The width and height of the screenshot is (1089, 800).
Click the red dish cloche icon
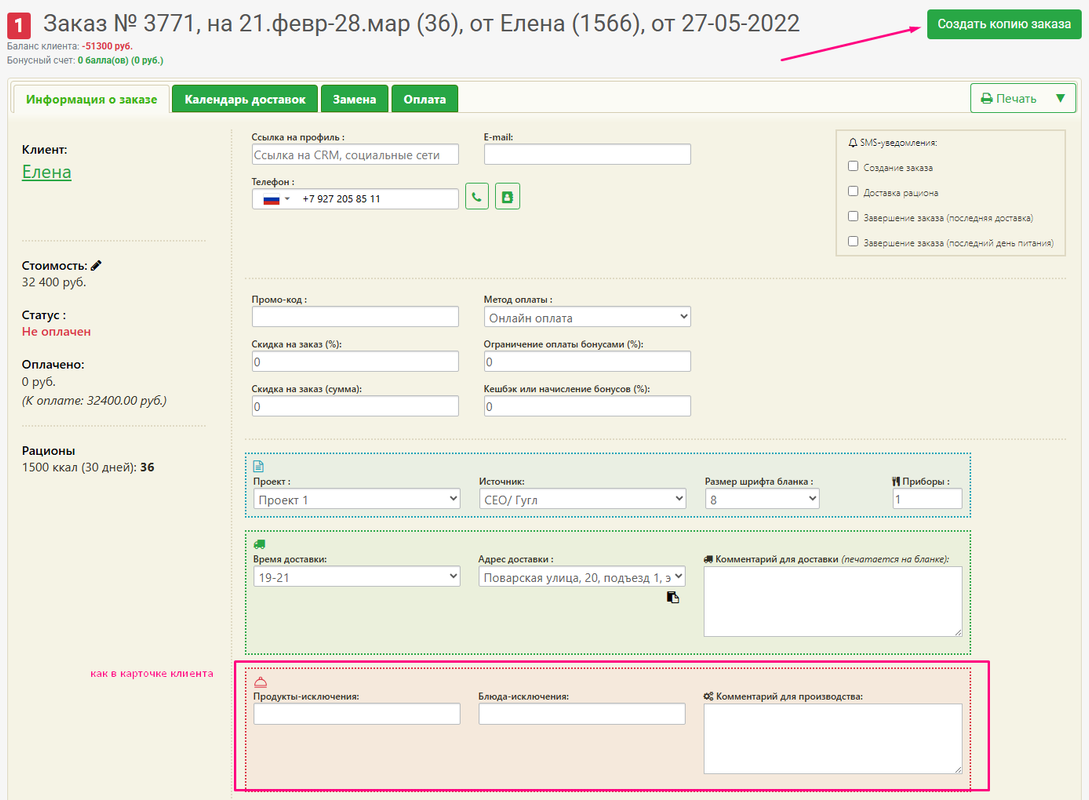[x=260, y=681]
